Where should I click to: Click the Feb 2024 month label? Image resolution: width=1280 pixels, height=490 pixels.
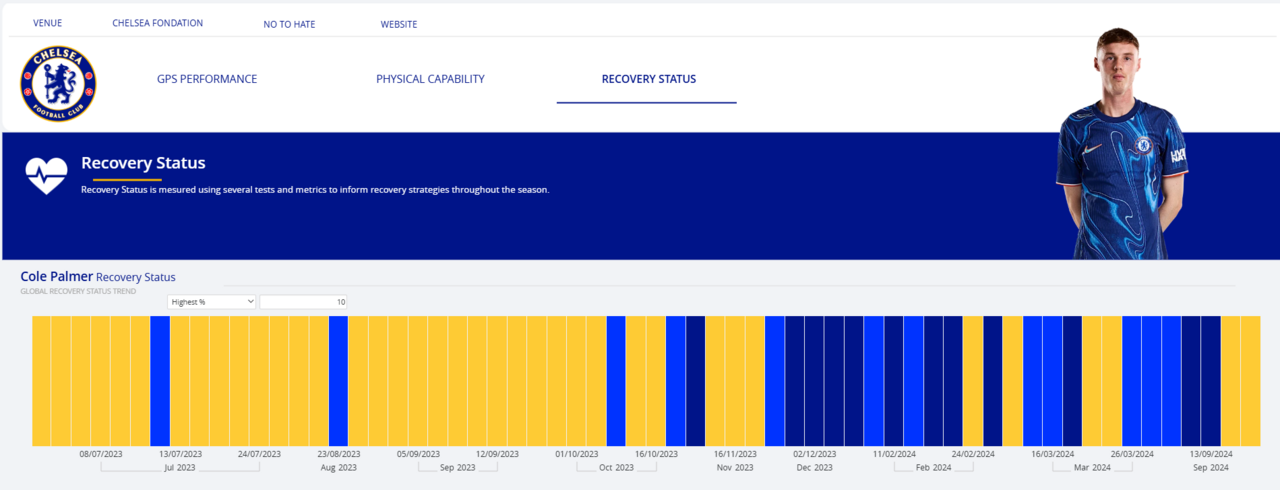(934, 468)
